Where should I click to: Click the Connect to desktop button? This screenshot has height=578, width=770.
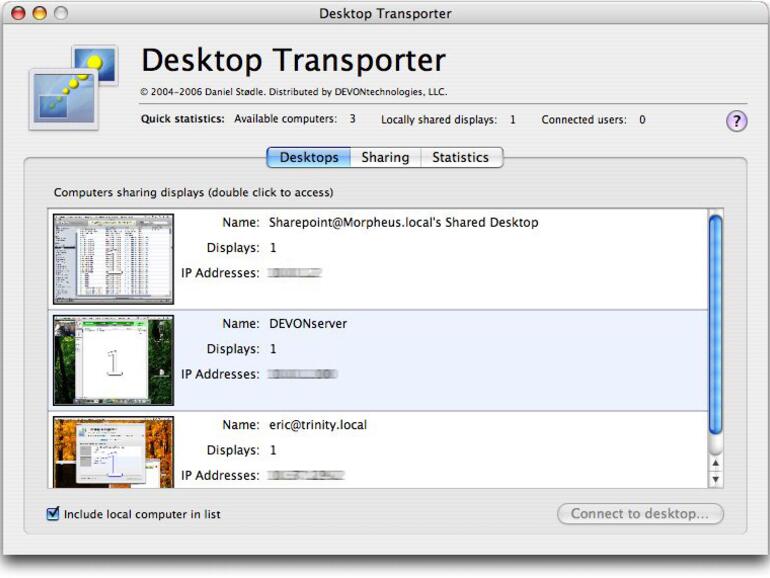[x=640, y=514]
